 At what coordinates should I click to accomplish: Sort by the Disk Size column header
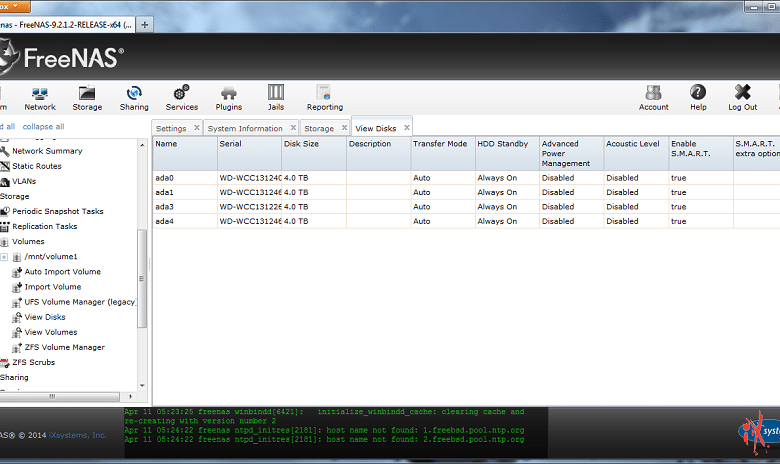[314, 153]
